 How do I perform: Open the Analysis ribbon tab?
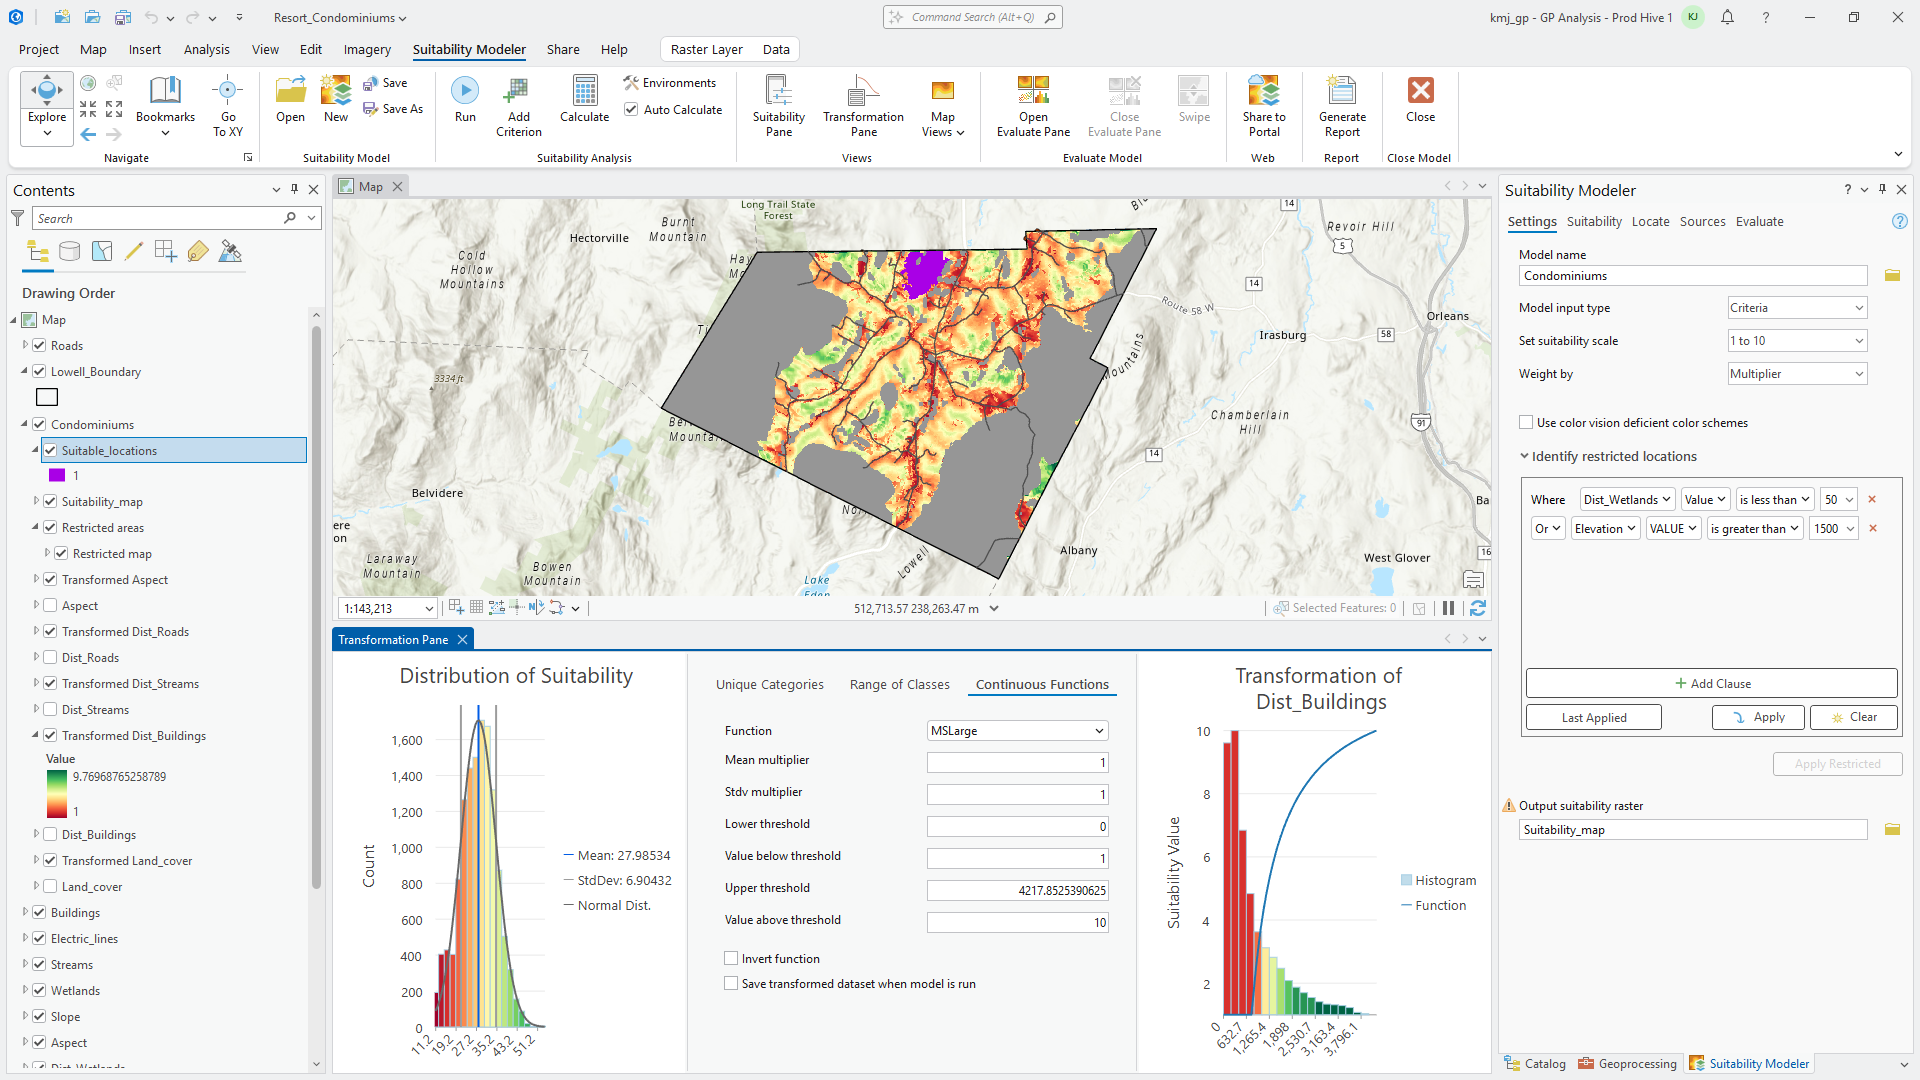tap(206, 49)
